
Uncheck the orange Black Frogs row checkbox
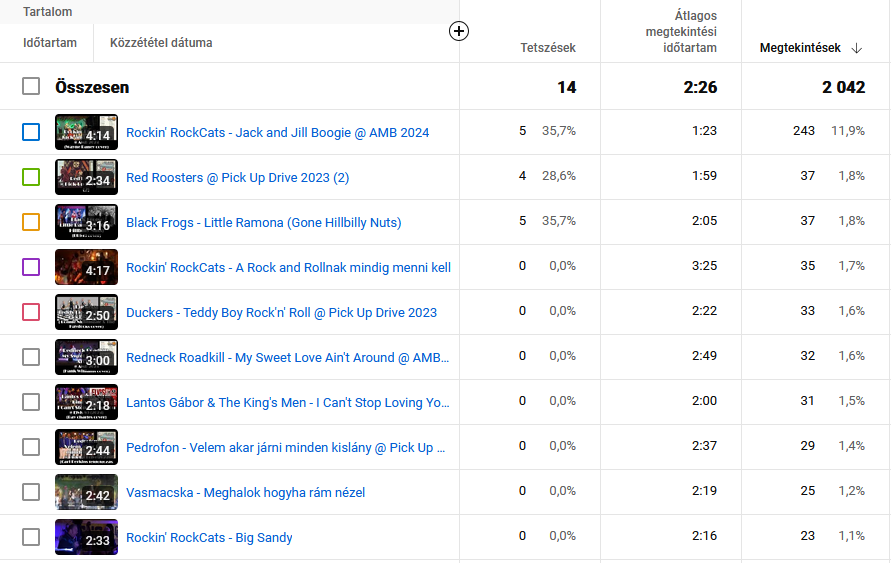(31, 222)
